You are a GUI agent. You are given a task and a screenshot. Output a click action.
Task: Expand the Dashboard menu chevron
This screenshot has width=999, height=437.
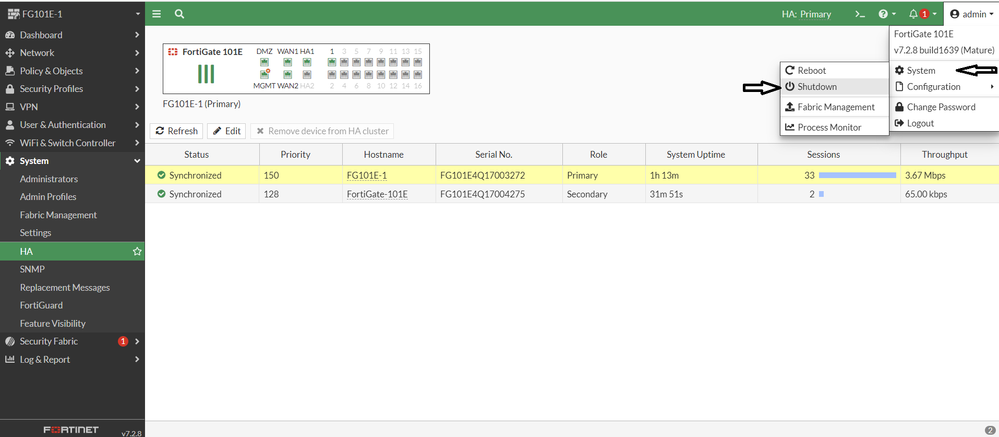(137, 35)
